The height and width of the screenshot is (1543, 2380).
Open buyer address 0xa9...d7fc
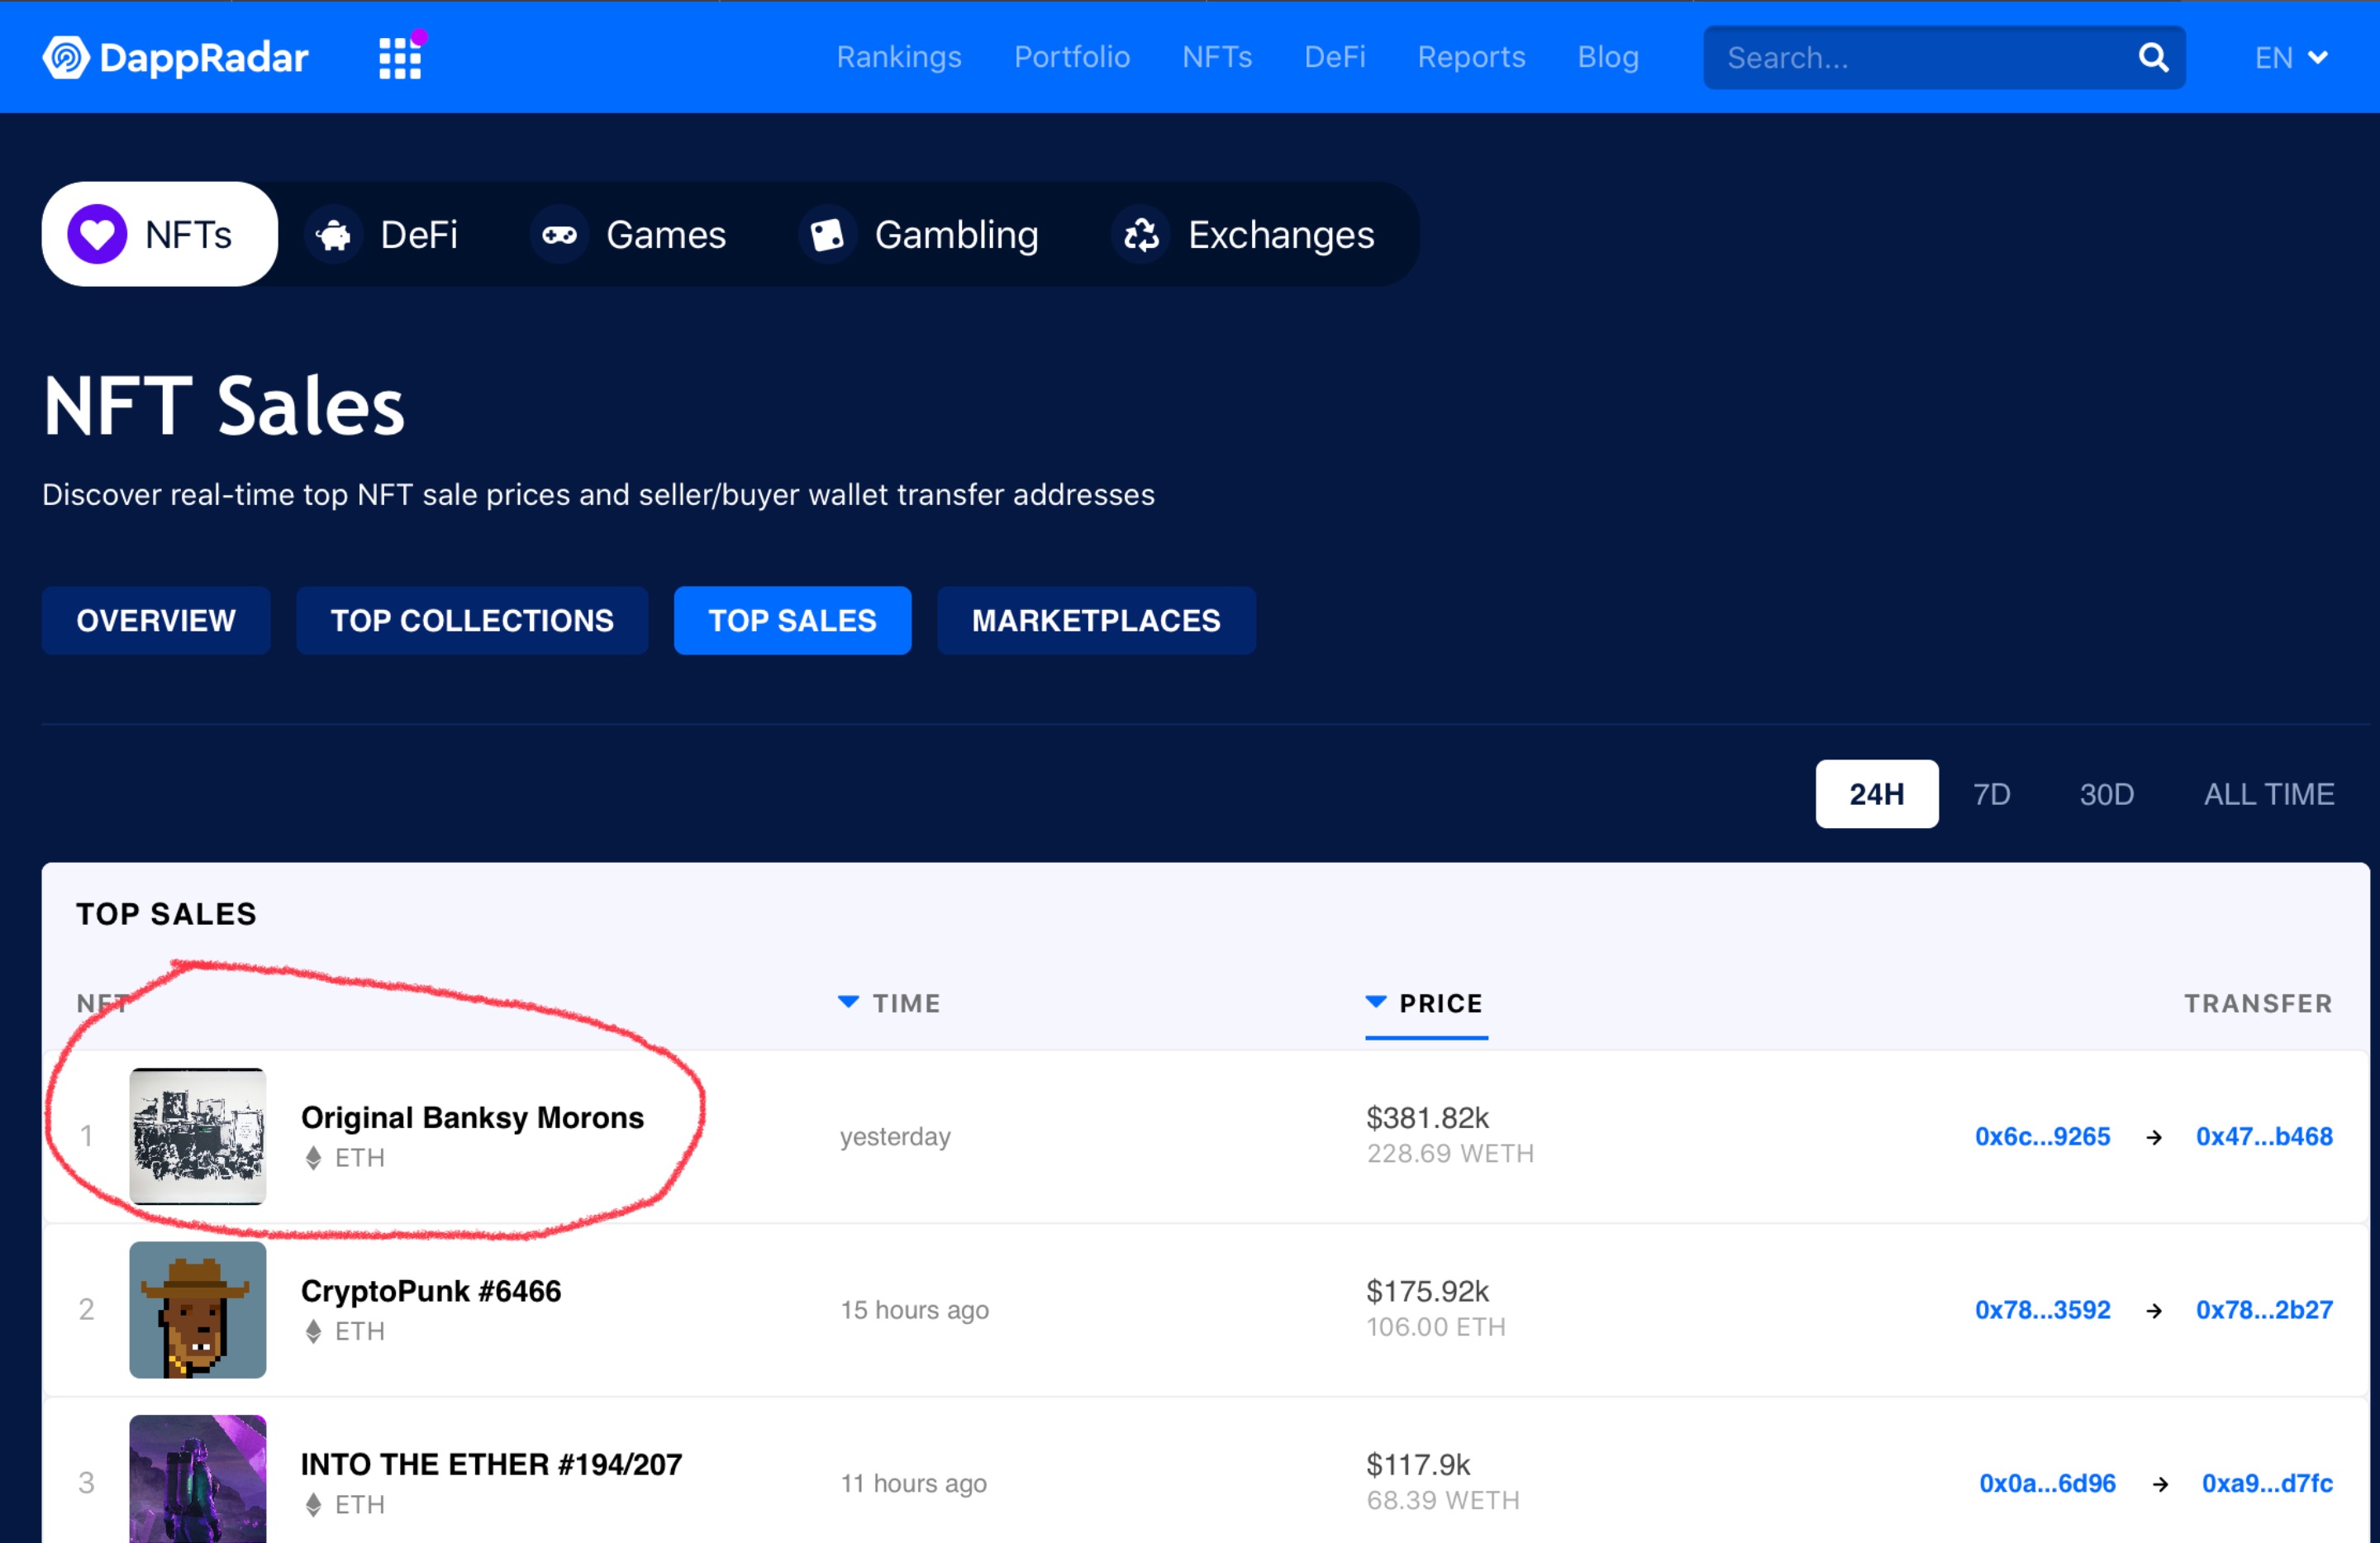(x=2267, y=1483)
